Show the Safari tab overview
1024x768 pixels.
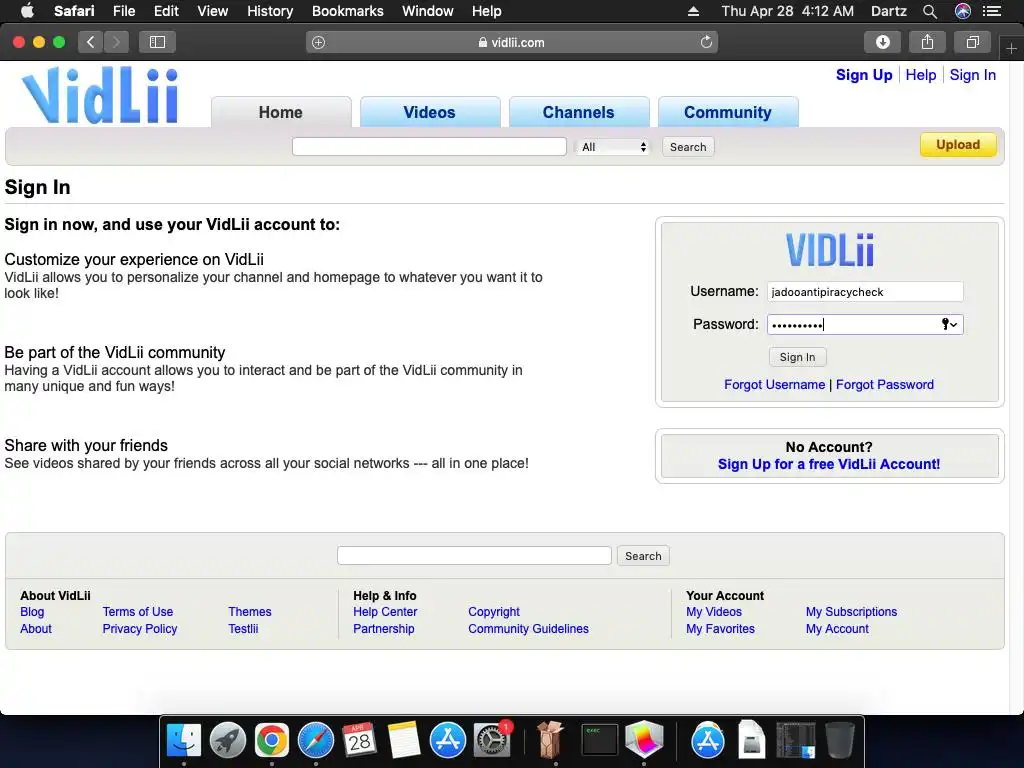pos(972,42)
